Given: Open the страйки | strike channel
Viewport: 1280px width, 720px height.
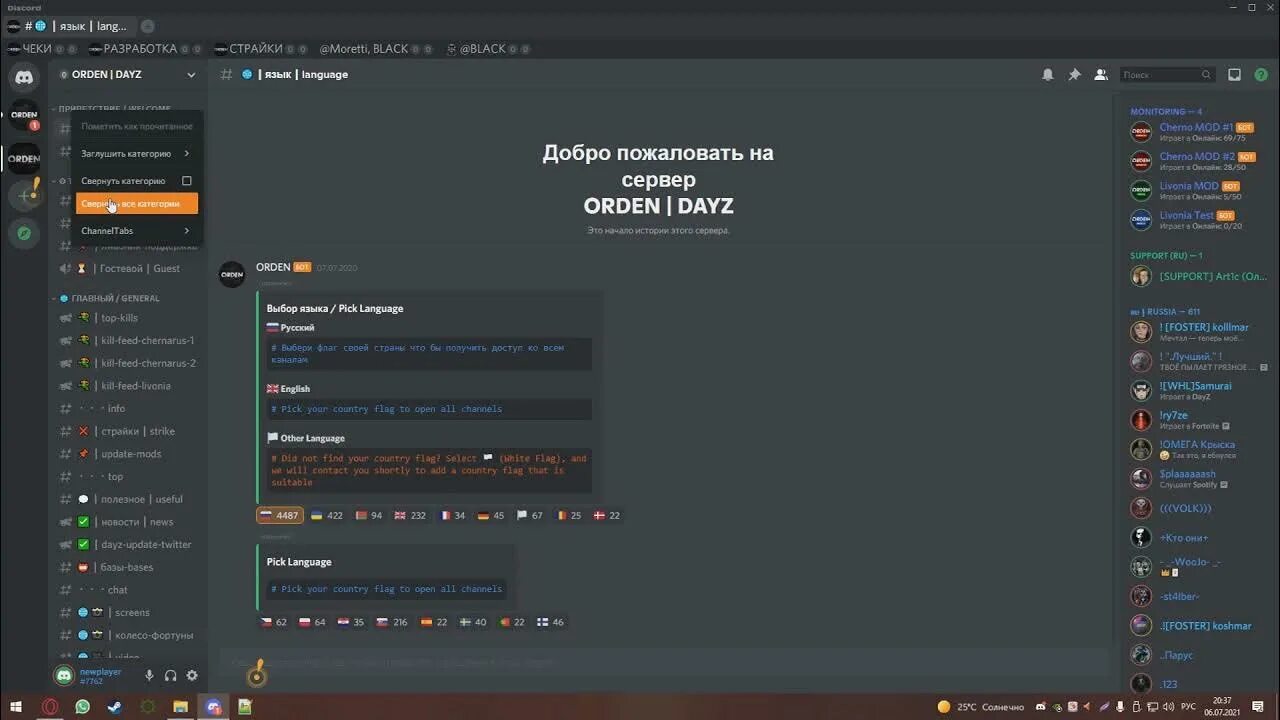Looking at the screenshot, I should tap(130, 431).
